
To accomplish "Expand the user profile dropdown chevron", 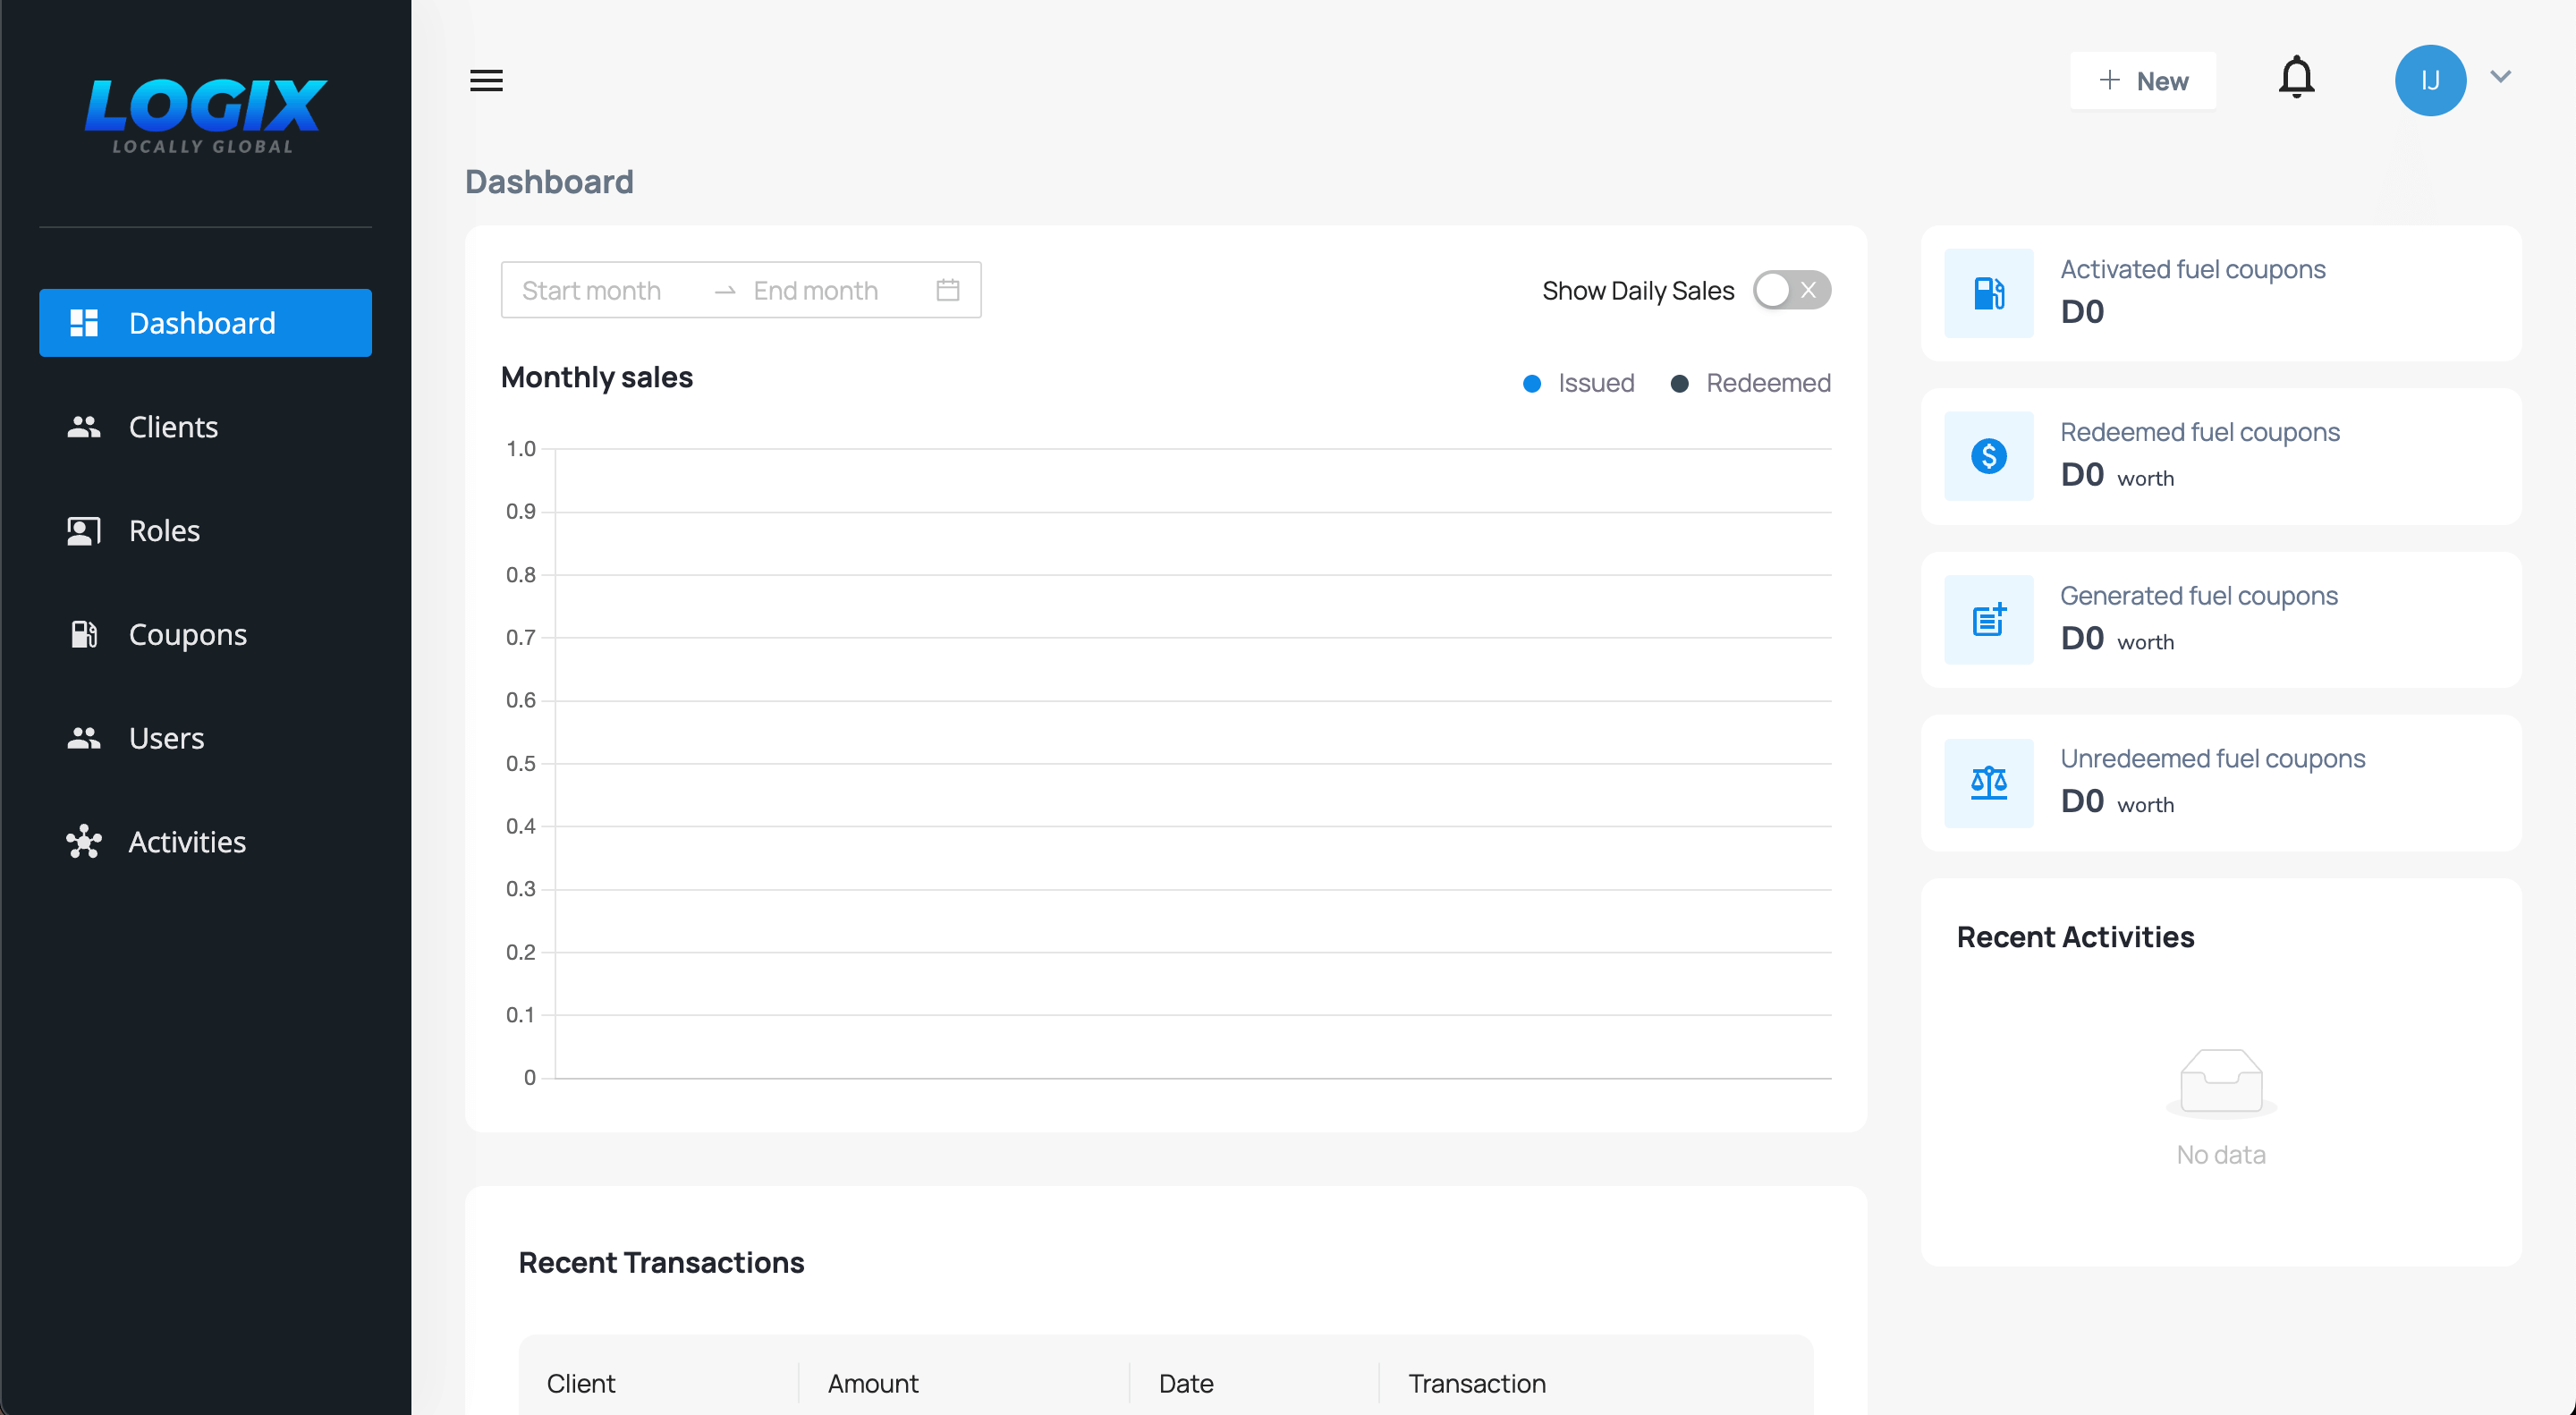I will click(2500, 77).
